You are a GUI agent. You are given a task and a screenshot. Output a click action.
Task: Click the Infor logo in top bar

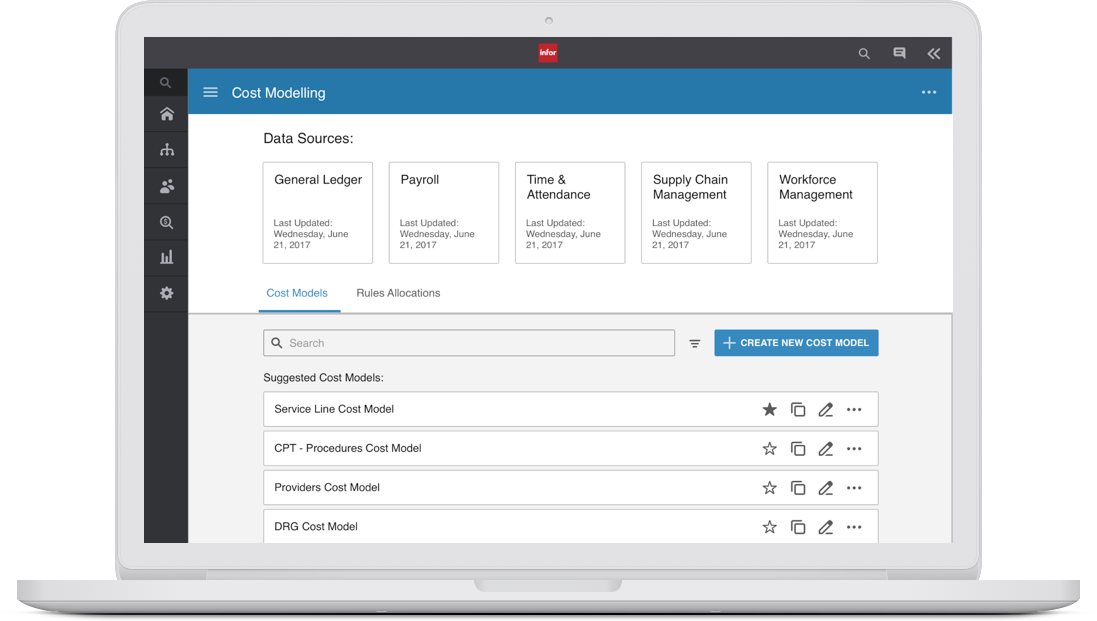(x=548, y=52)
